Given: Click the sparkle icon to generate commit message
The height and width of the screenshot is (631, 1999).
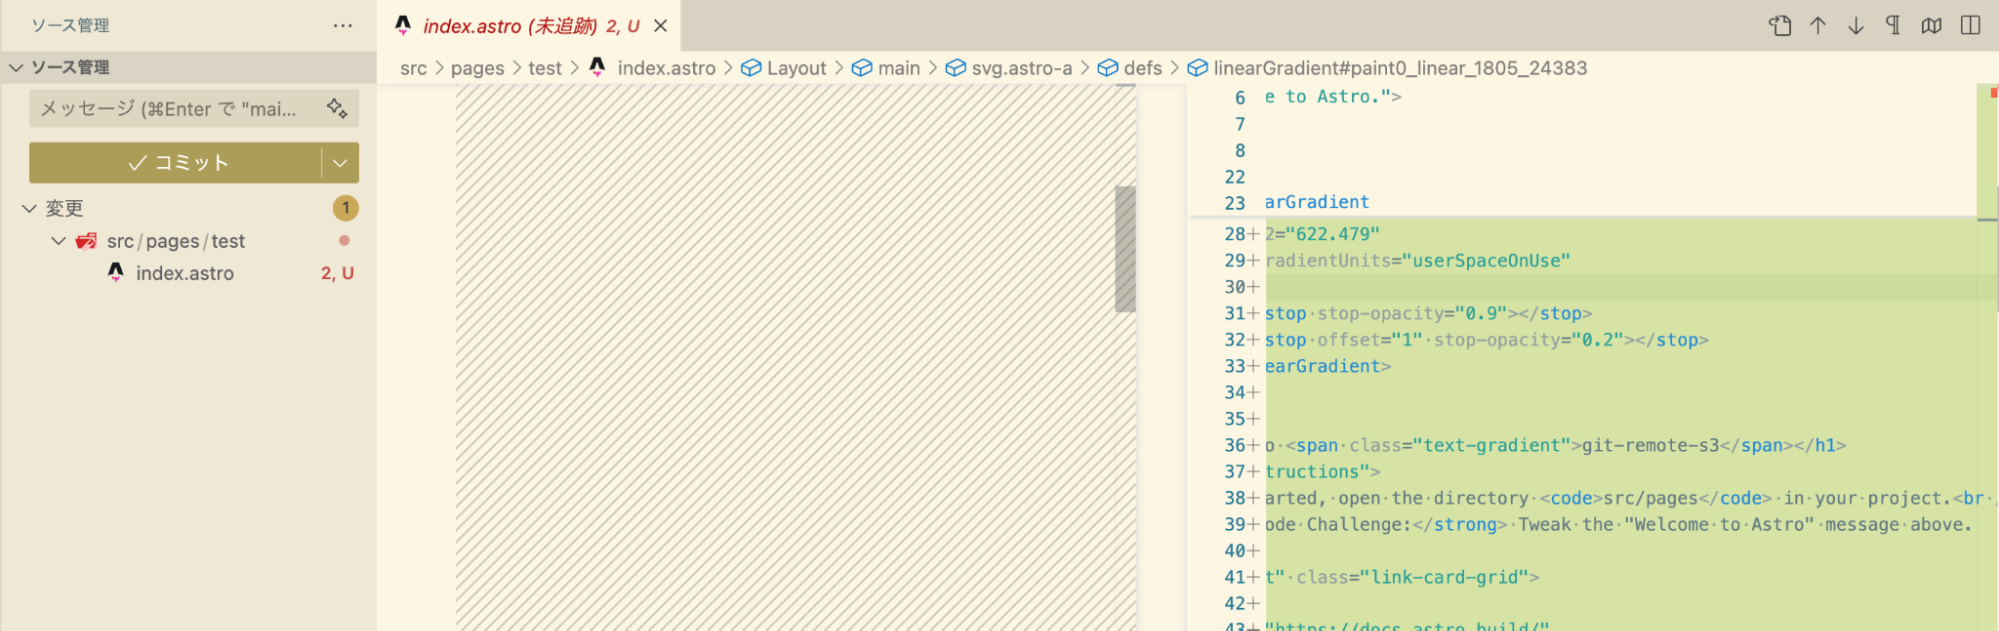Looking at the screenshot, I should pos(337,108).
